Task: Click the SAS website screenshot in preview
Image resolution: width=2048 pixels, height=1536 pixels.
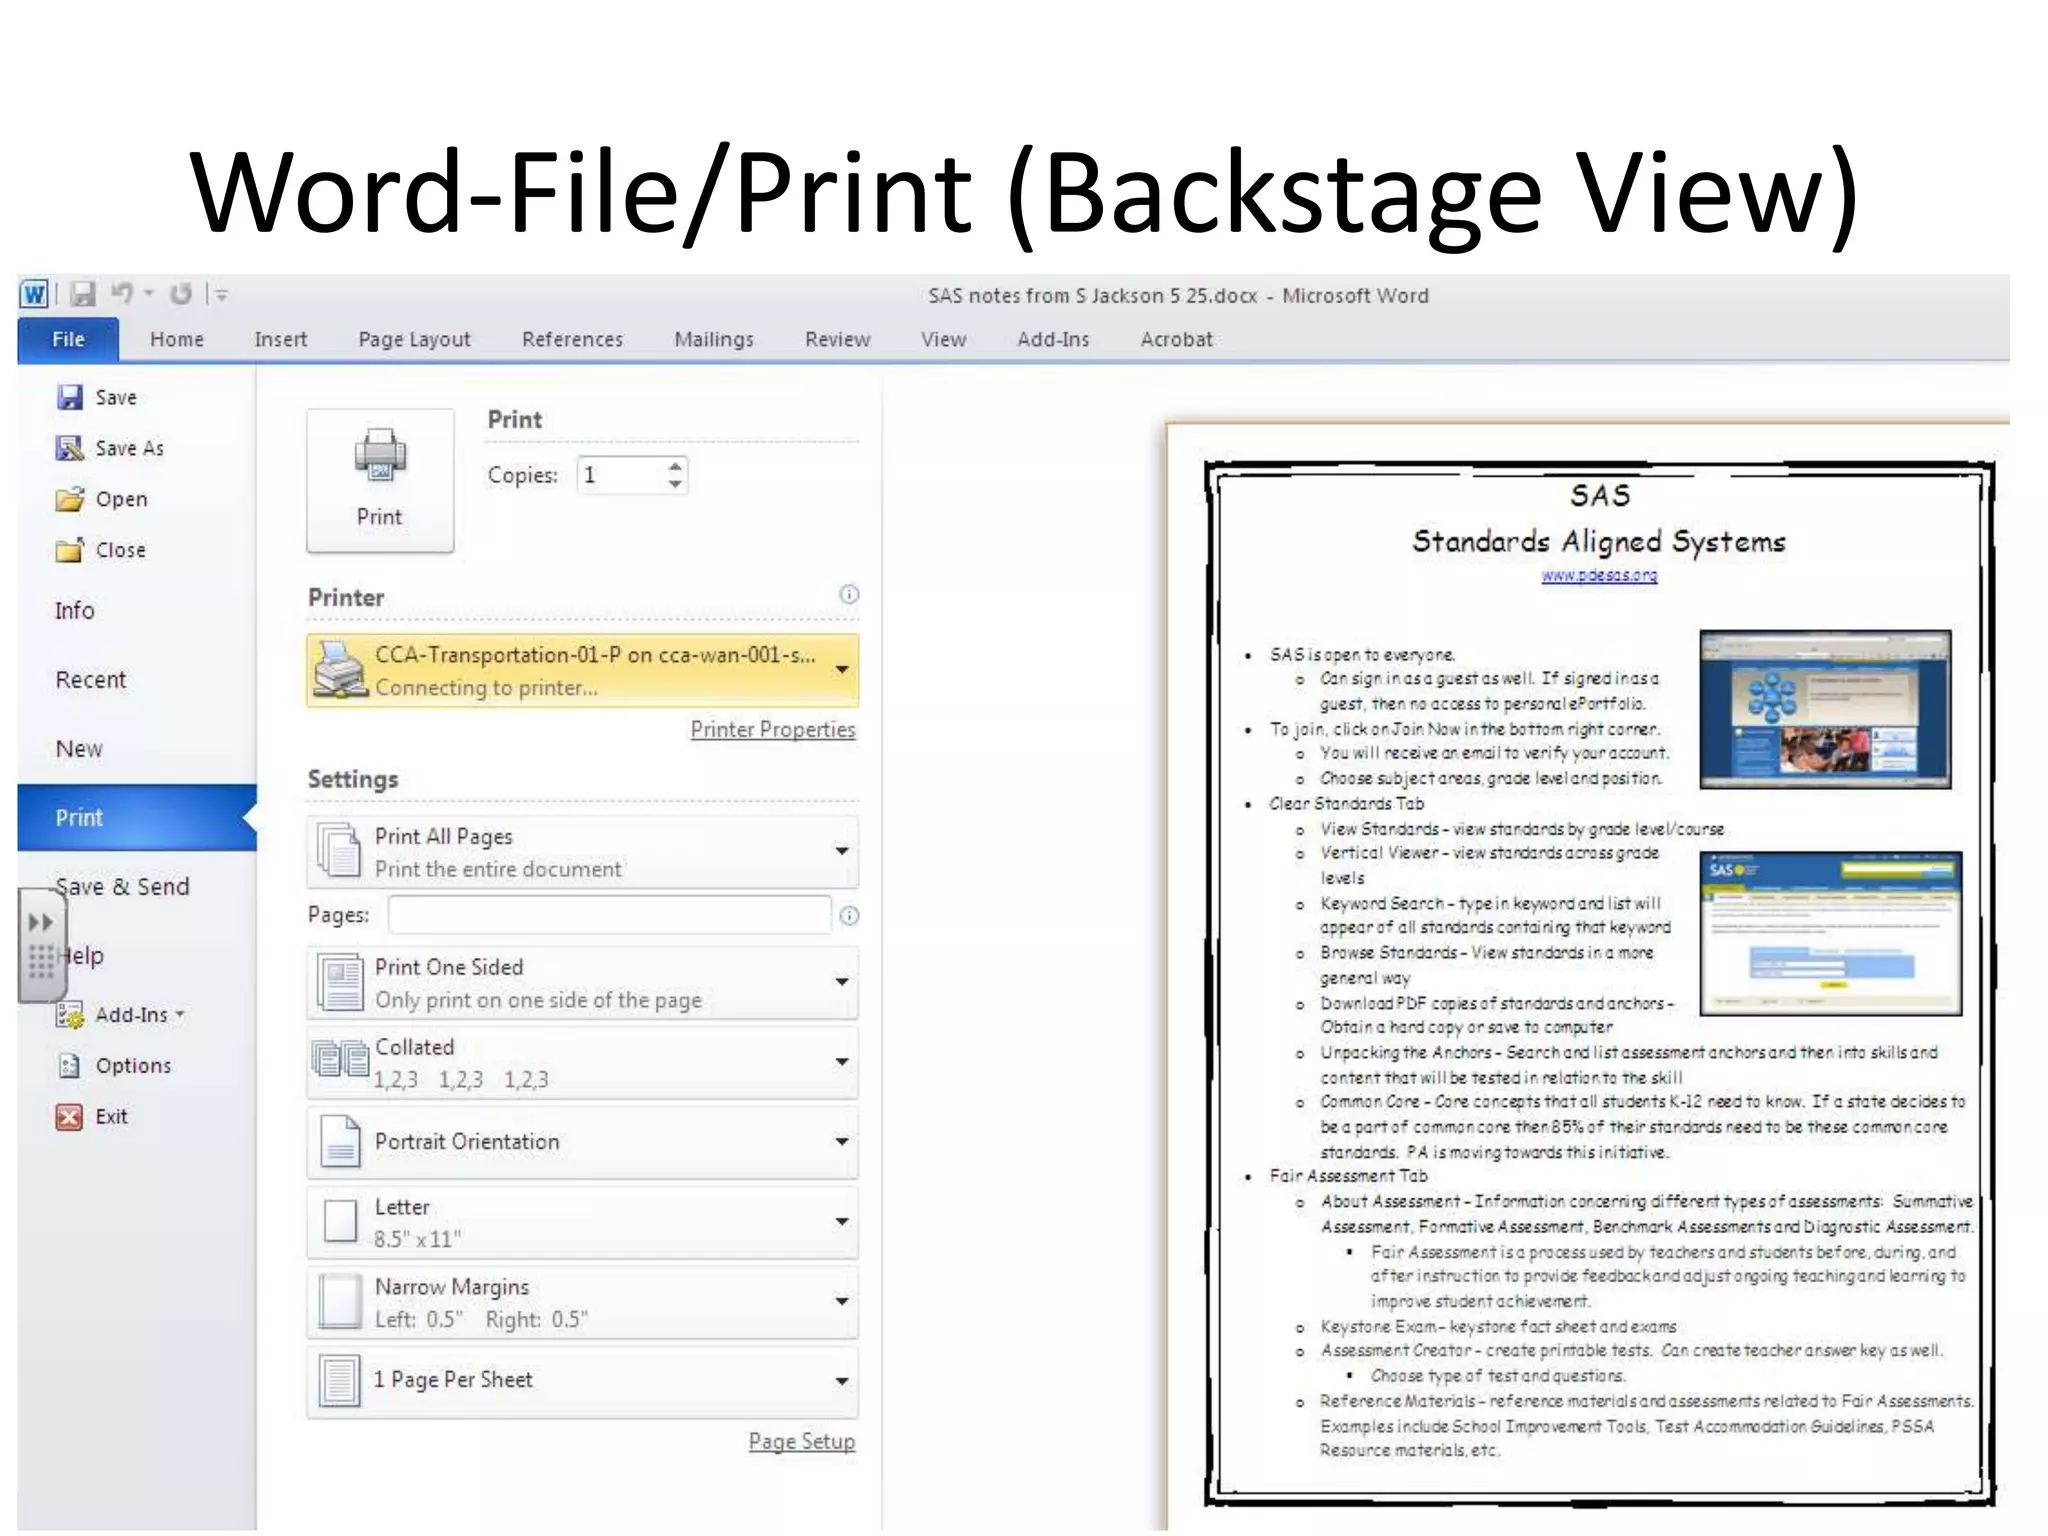Action: [1825, 709]
